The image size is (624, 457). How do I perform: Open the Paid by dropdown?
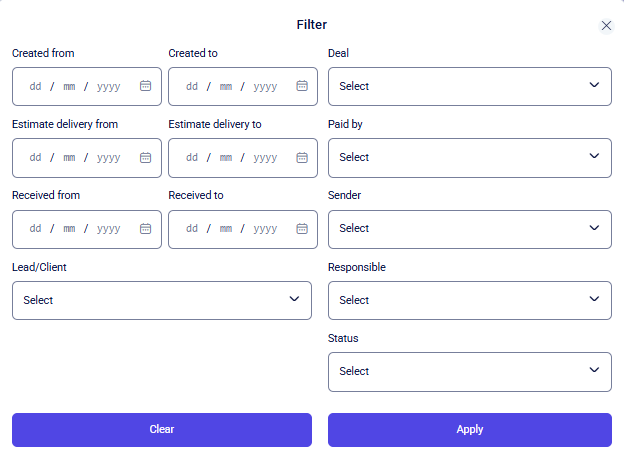(469, 157)
